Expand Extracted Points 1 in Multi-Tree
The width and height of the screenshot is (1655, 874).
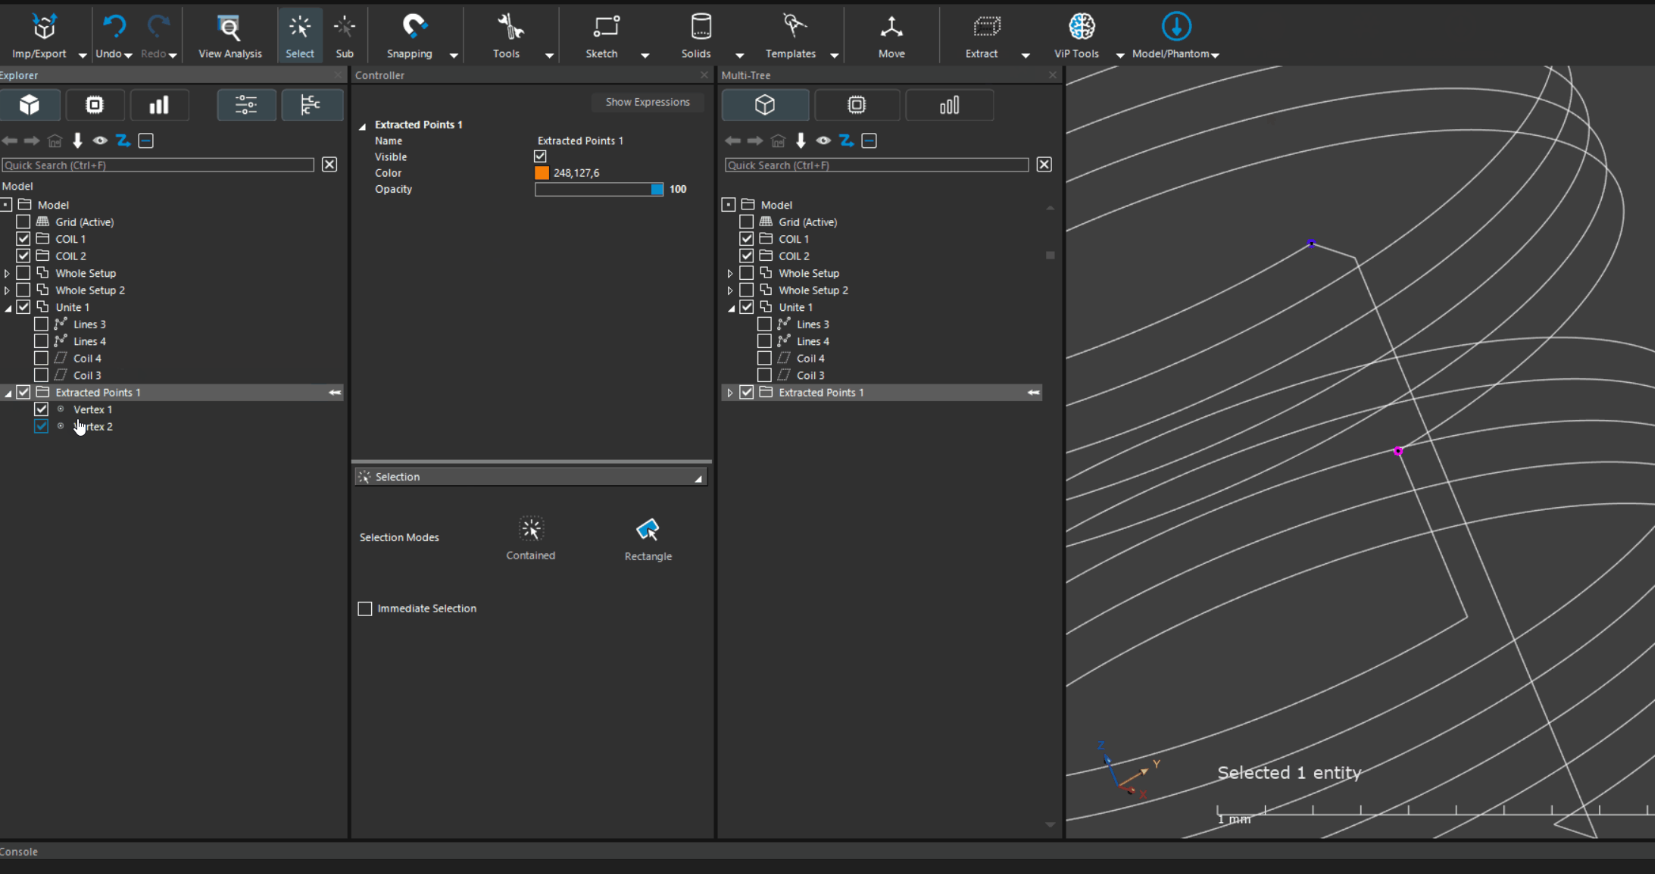click(x=730, y=393)
